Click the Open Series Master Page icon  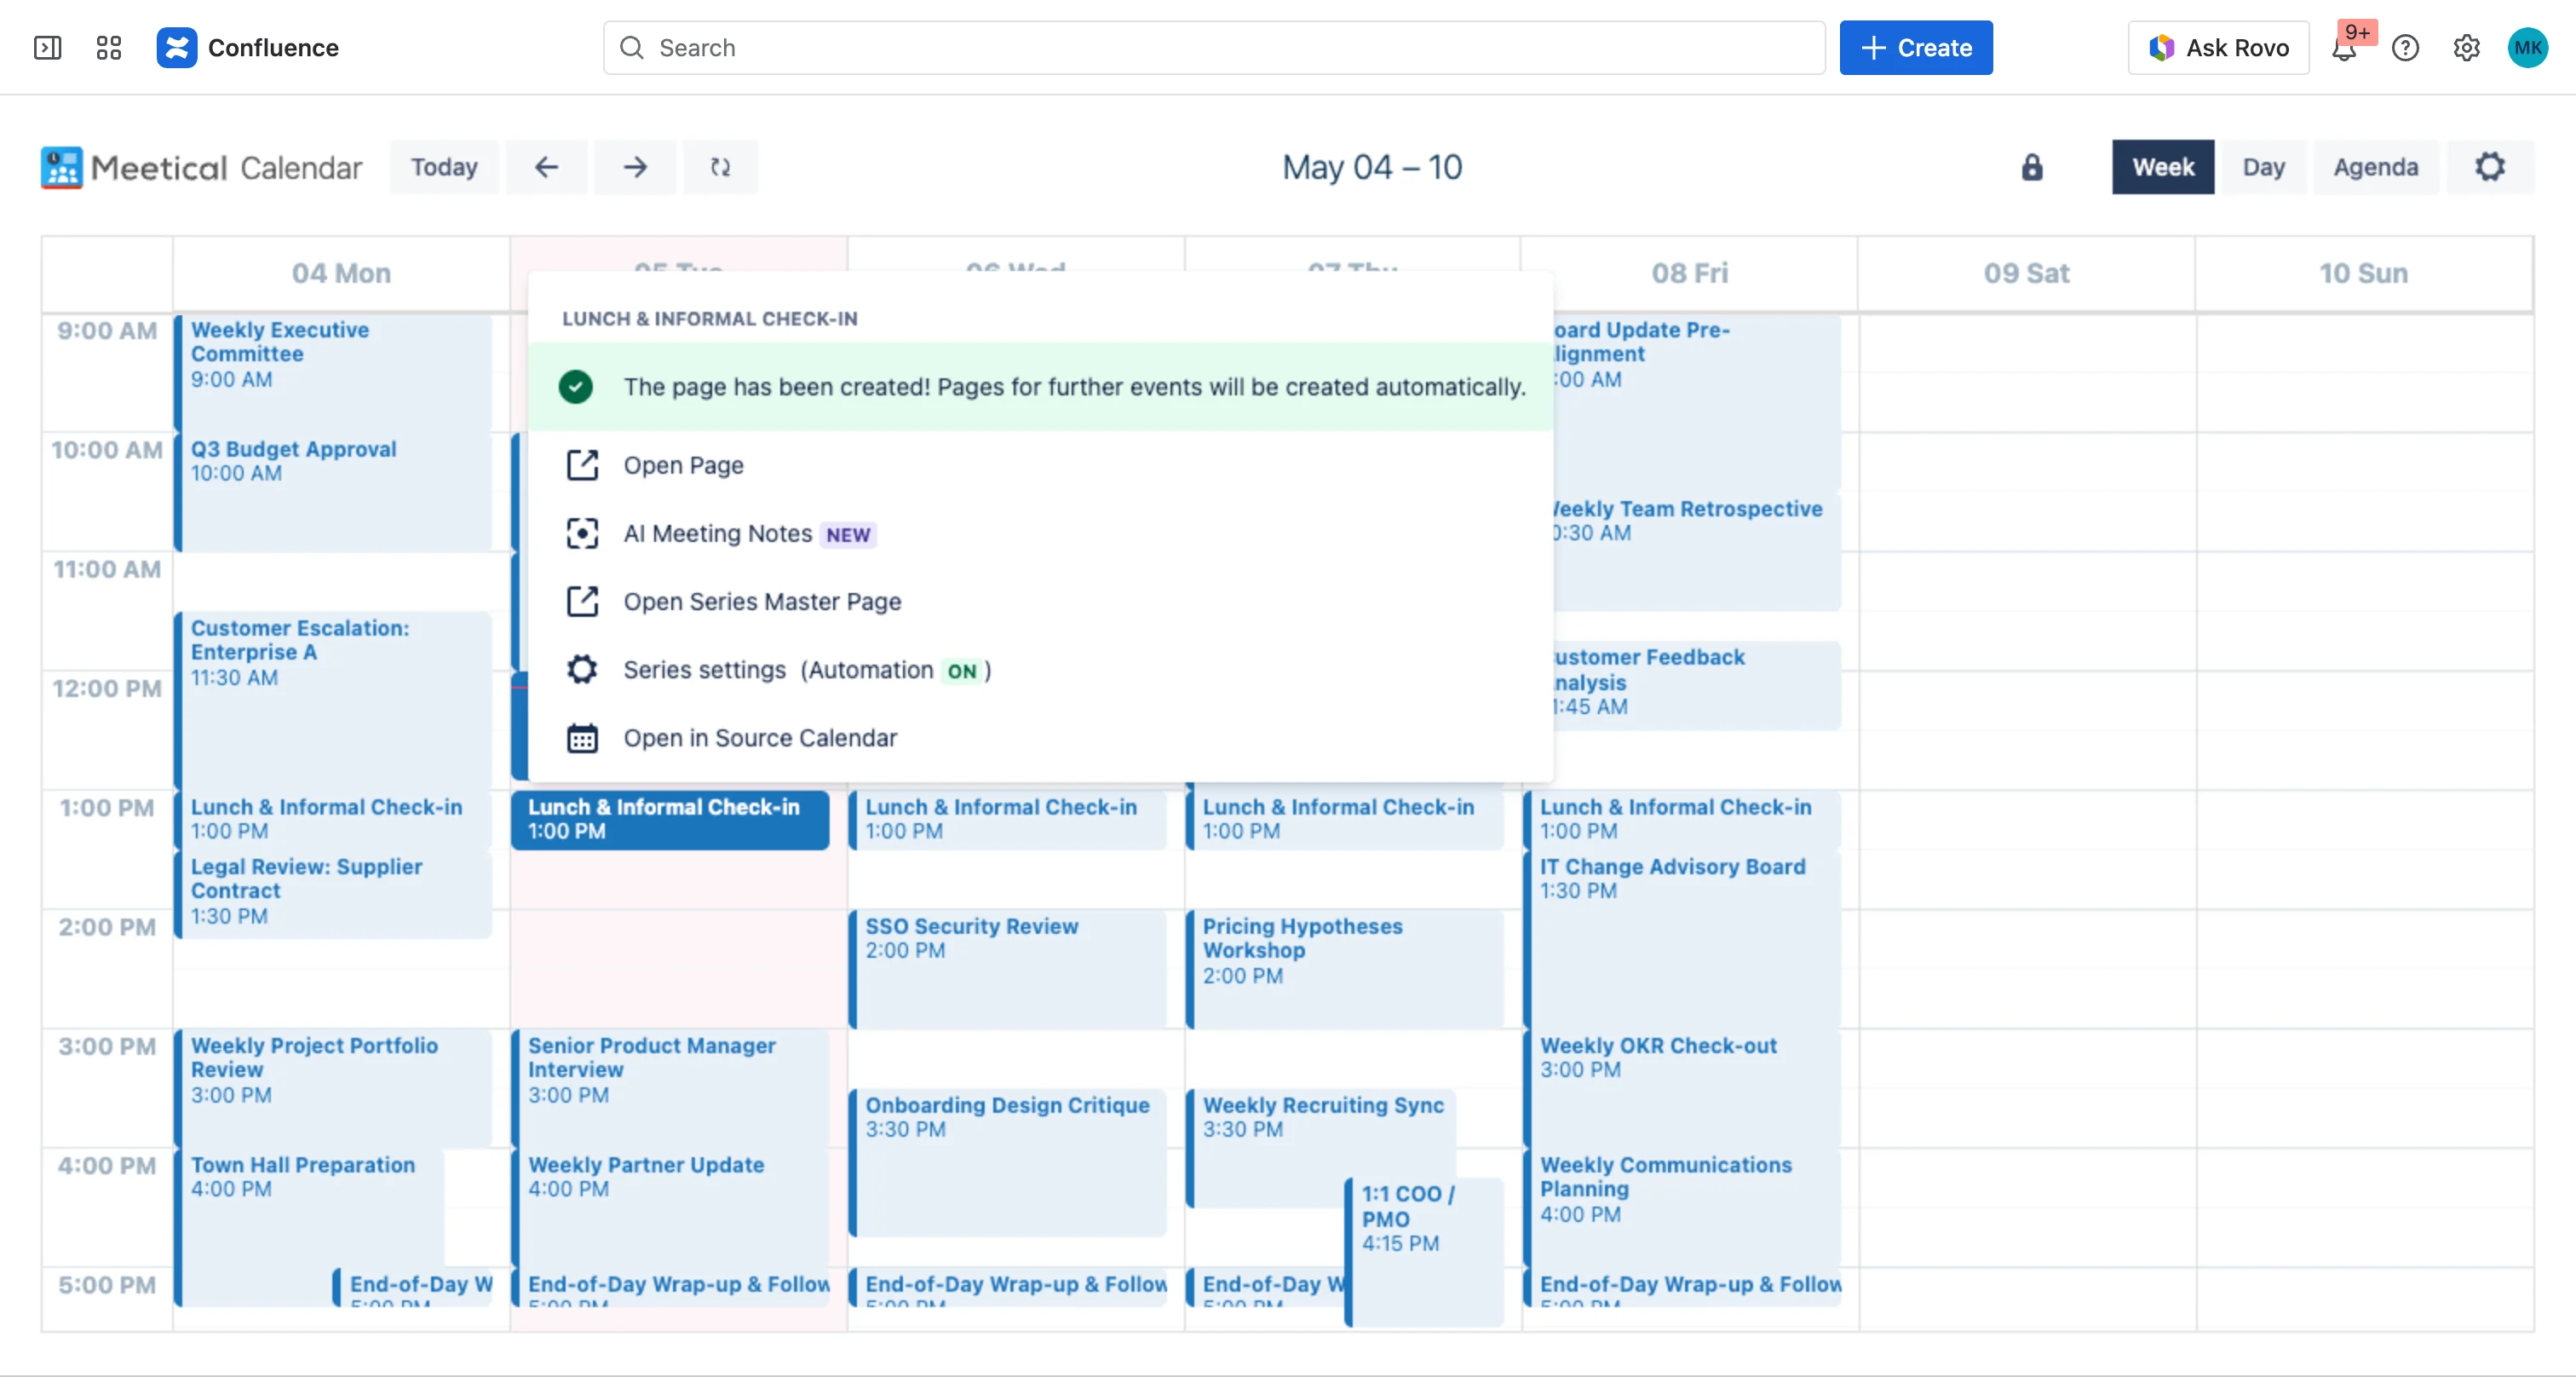582,601
